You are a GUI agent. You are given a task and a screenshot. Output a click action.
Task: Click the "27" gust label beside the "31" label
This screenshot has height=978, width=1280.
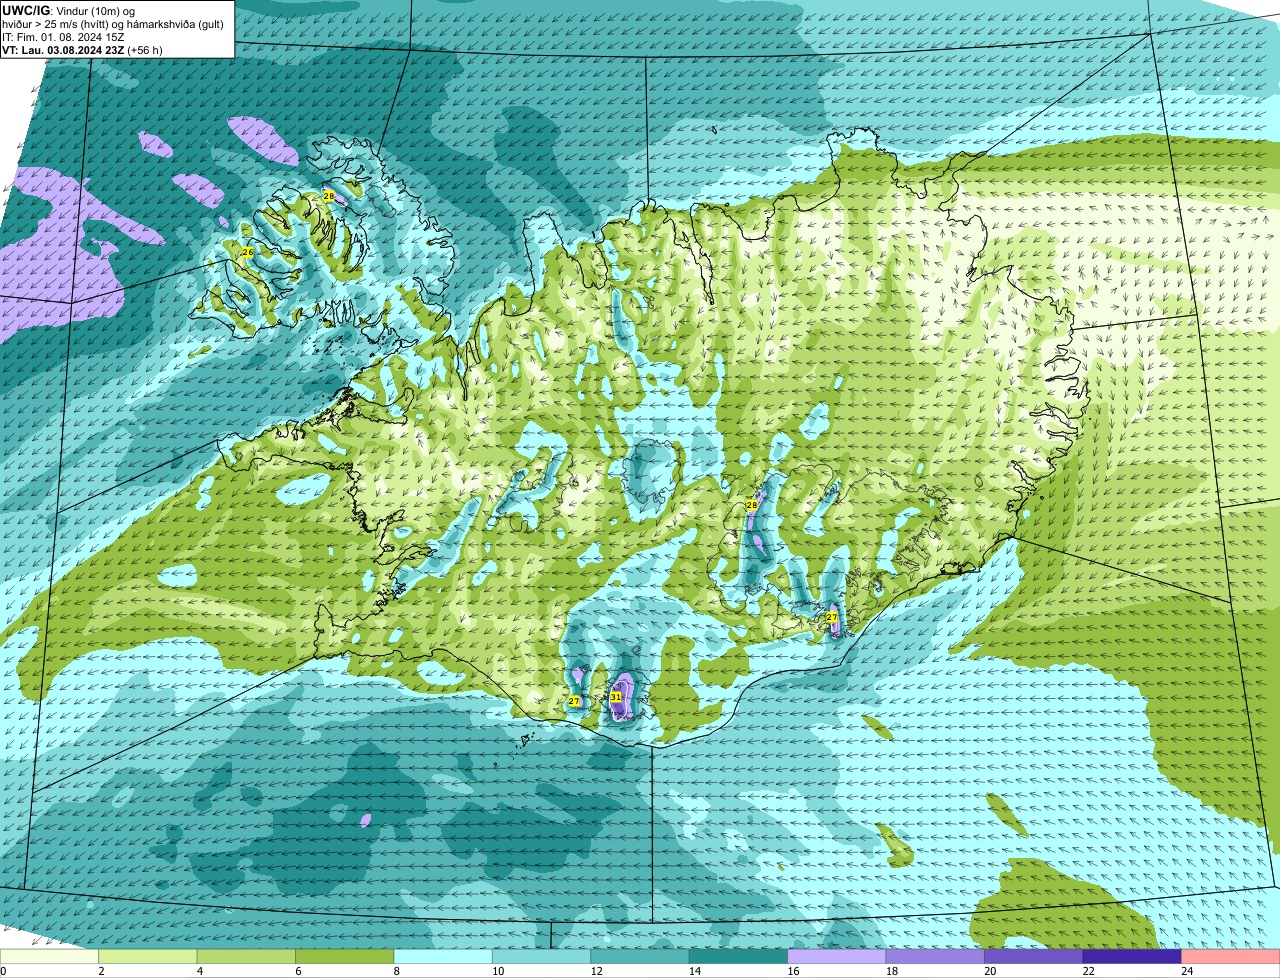pos(573,702)
